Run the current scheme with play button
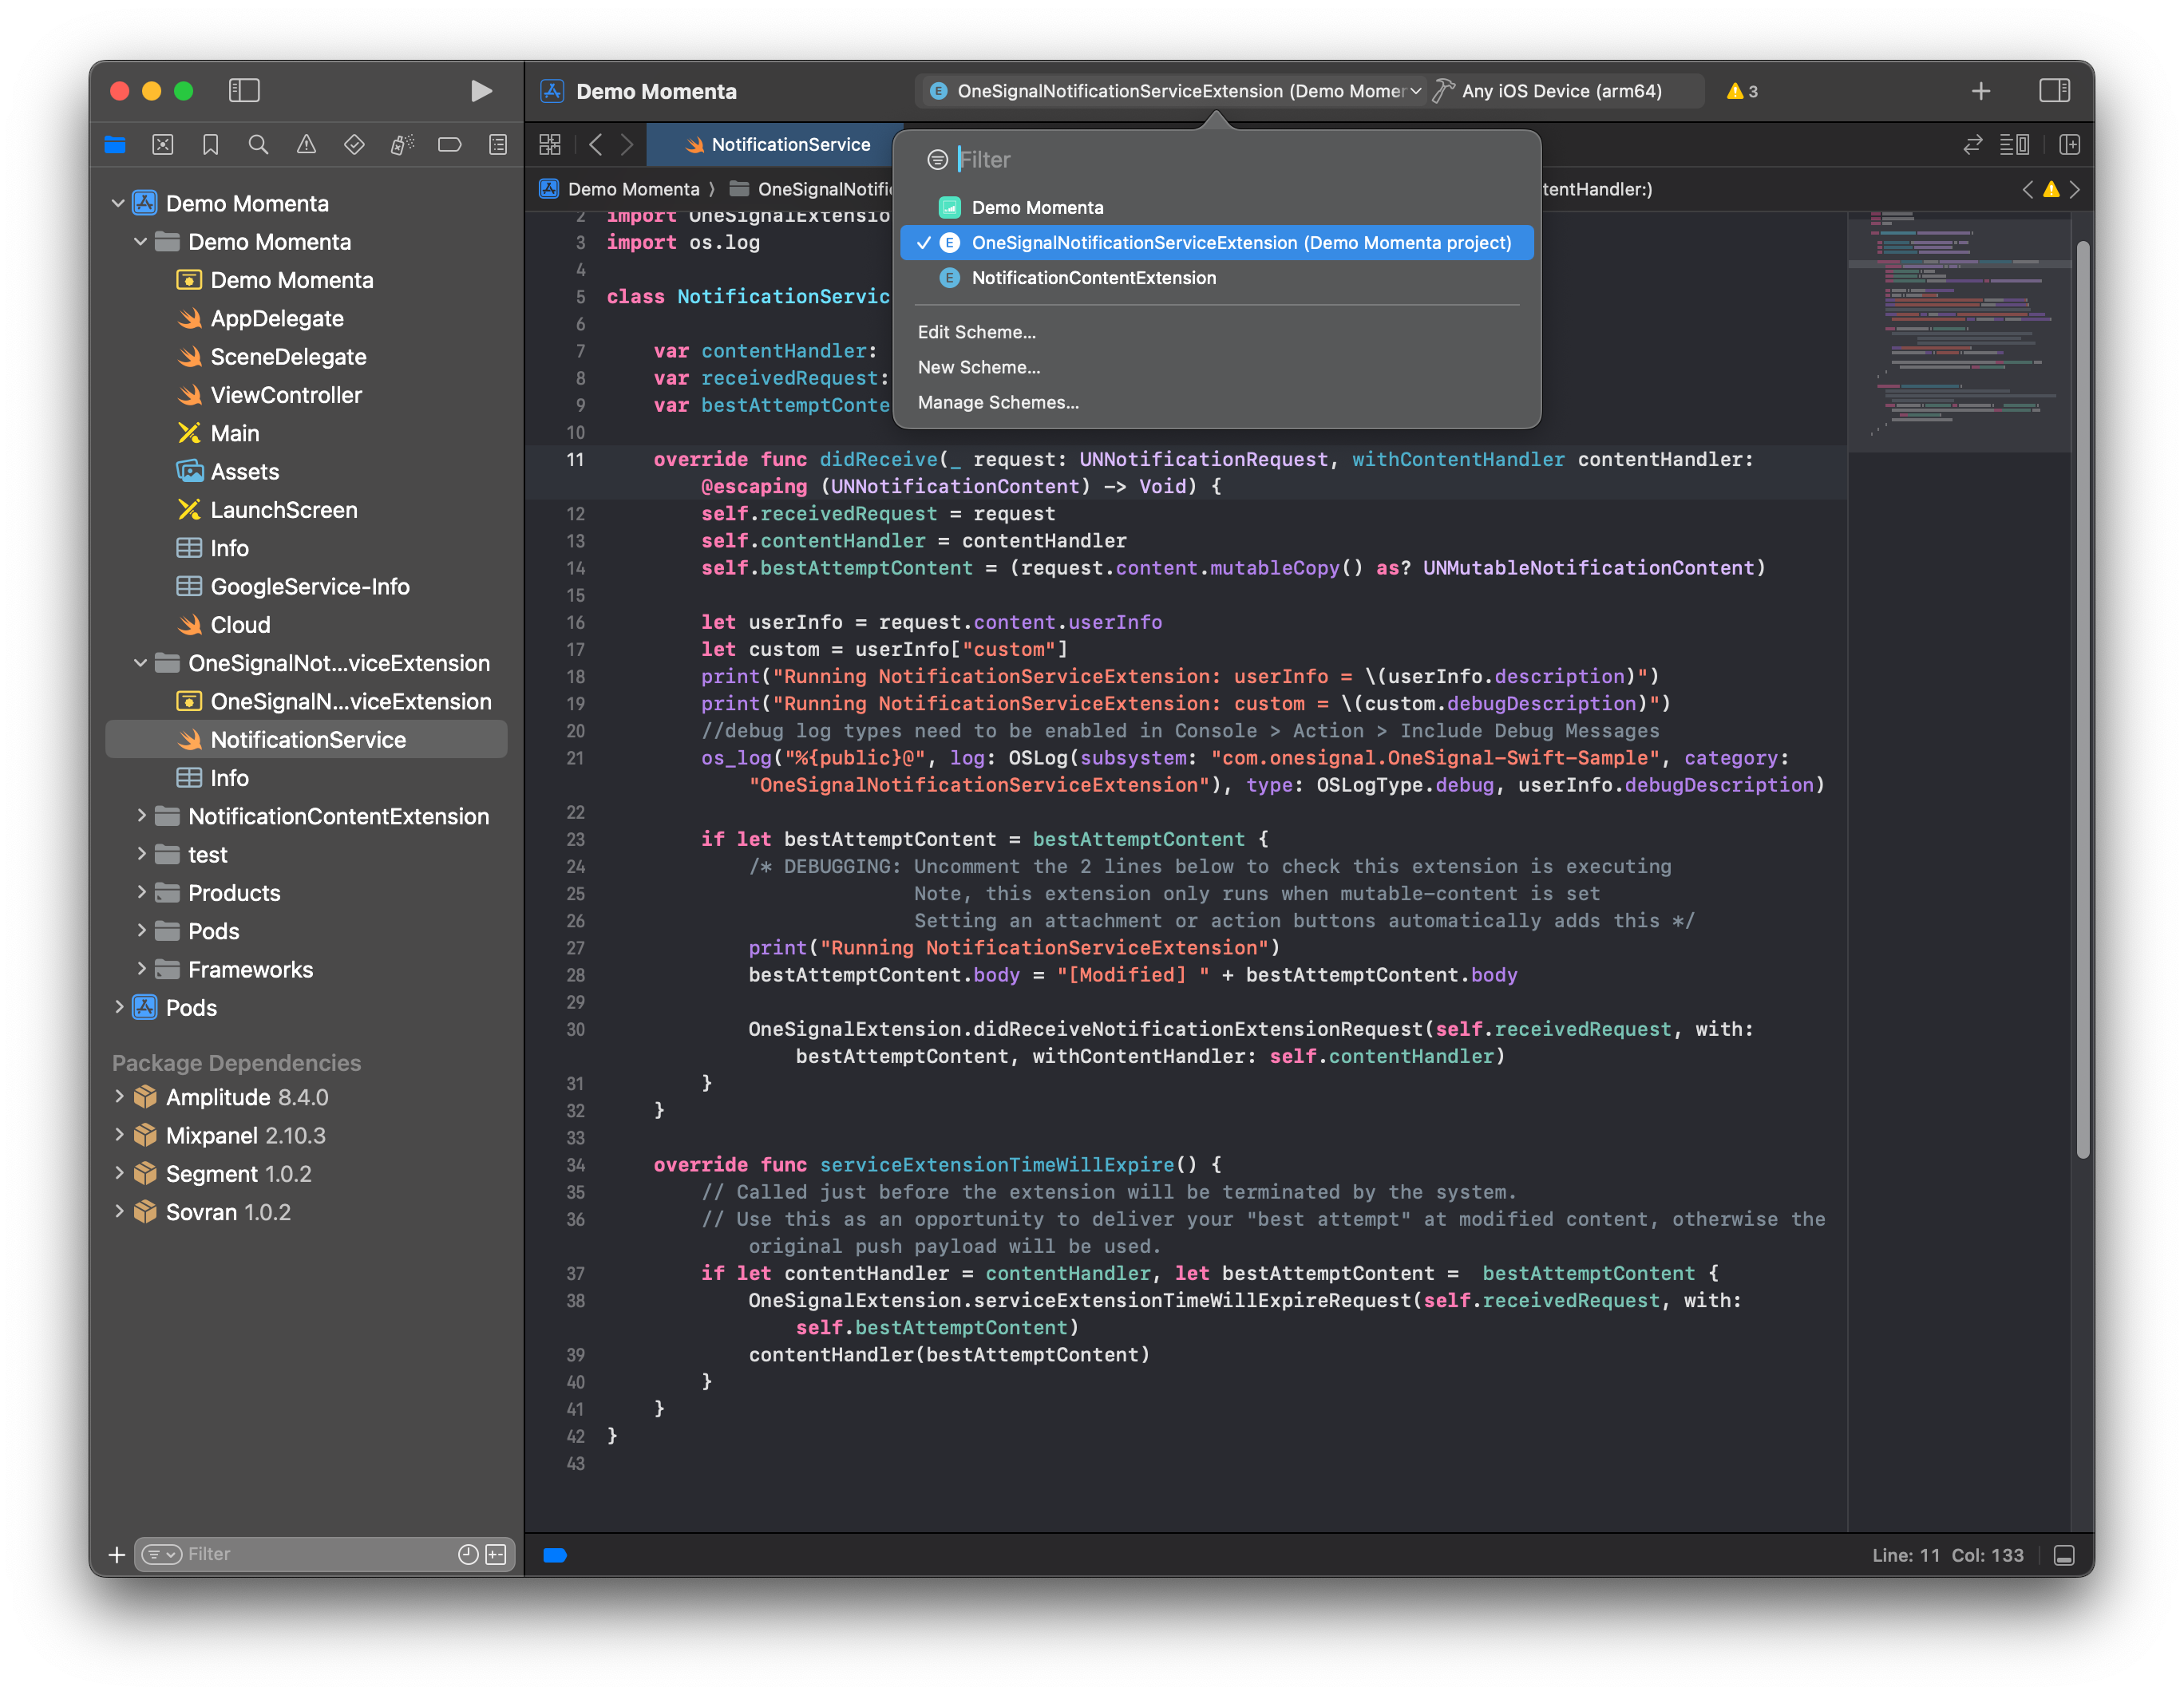Viewport: 2184px width, 1695px height. pos(481,91)
